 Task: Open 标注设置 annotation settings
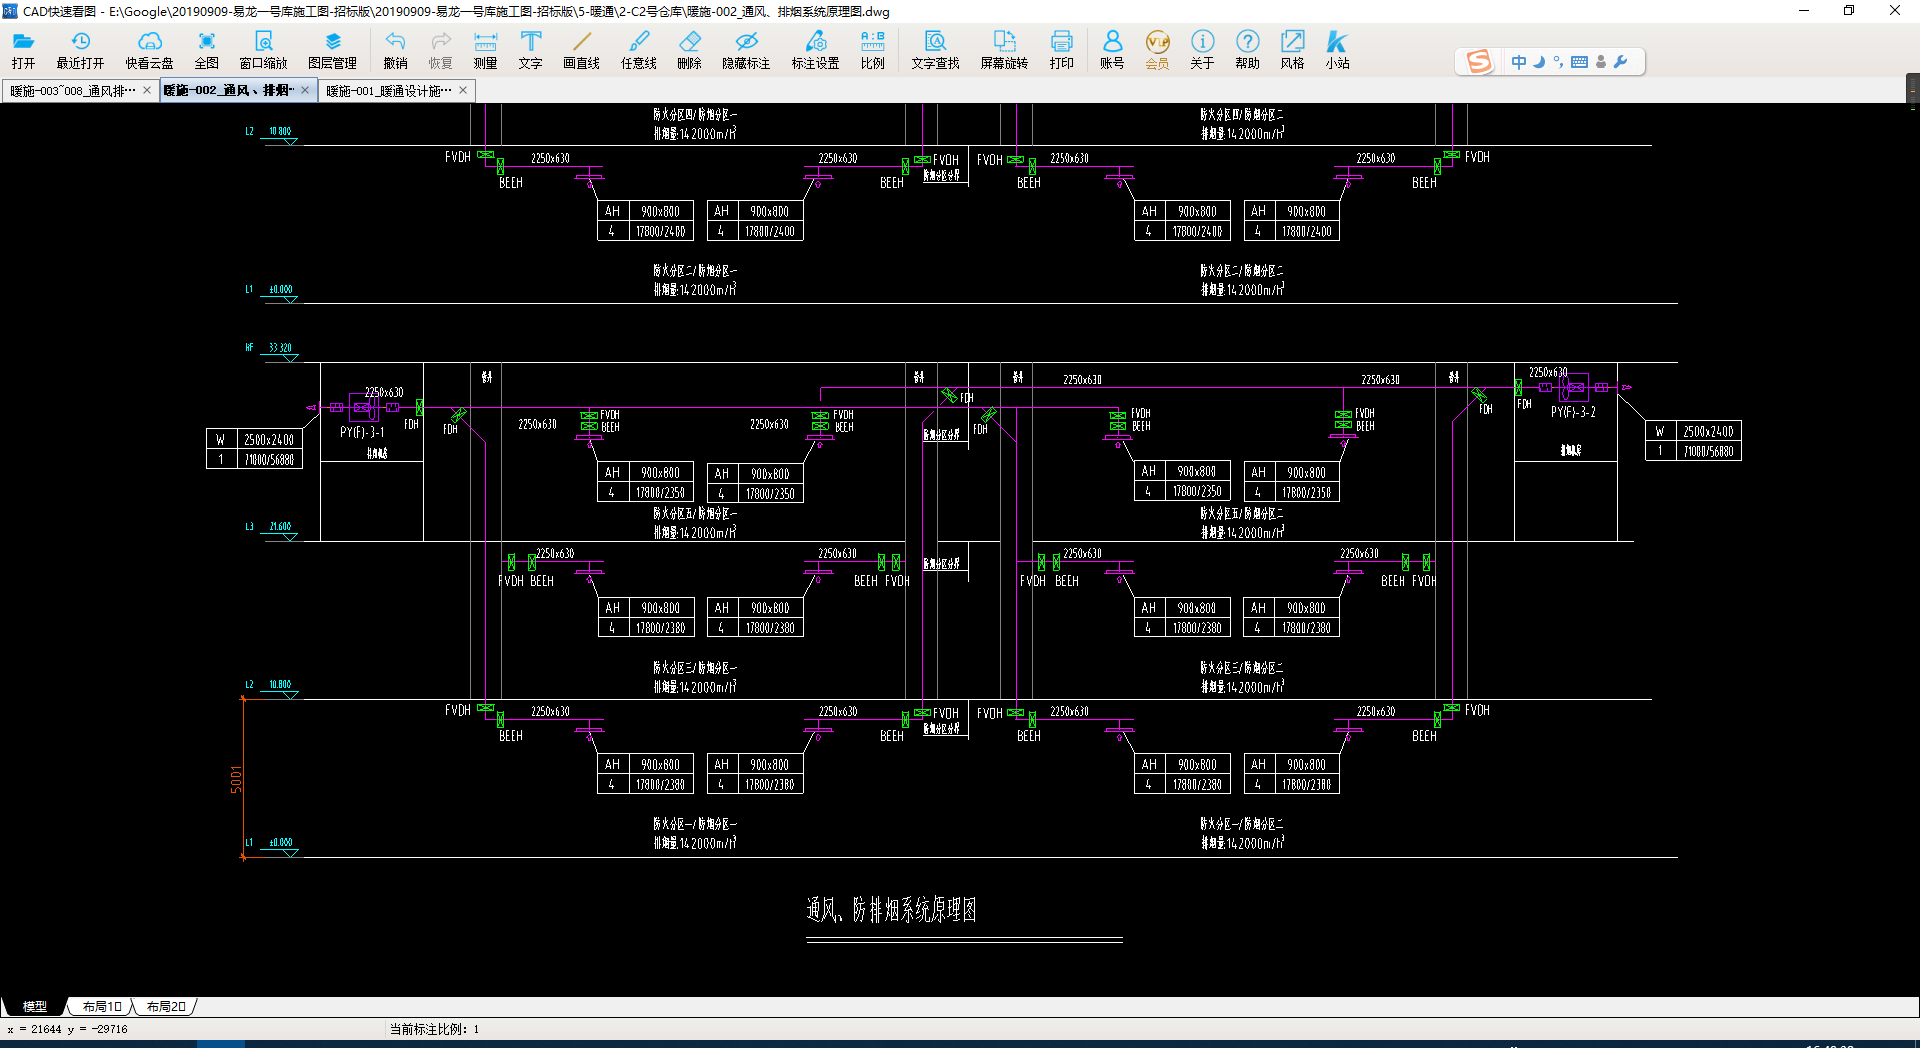[815, 49]
